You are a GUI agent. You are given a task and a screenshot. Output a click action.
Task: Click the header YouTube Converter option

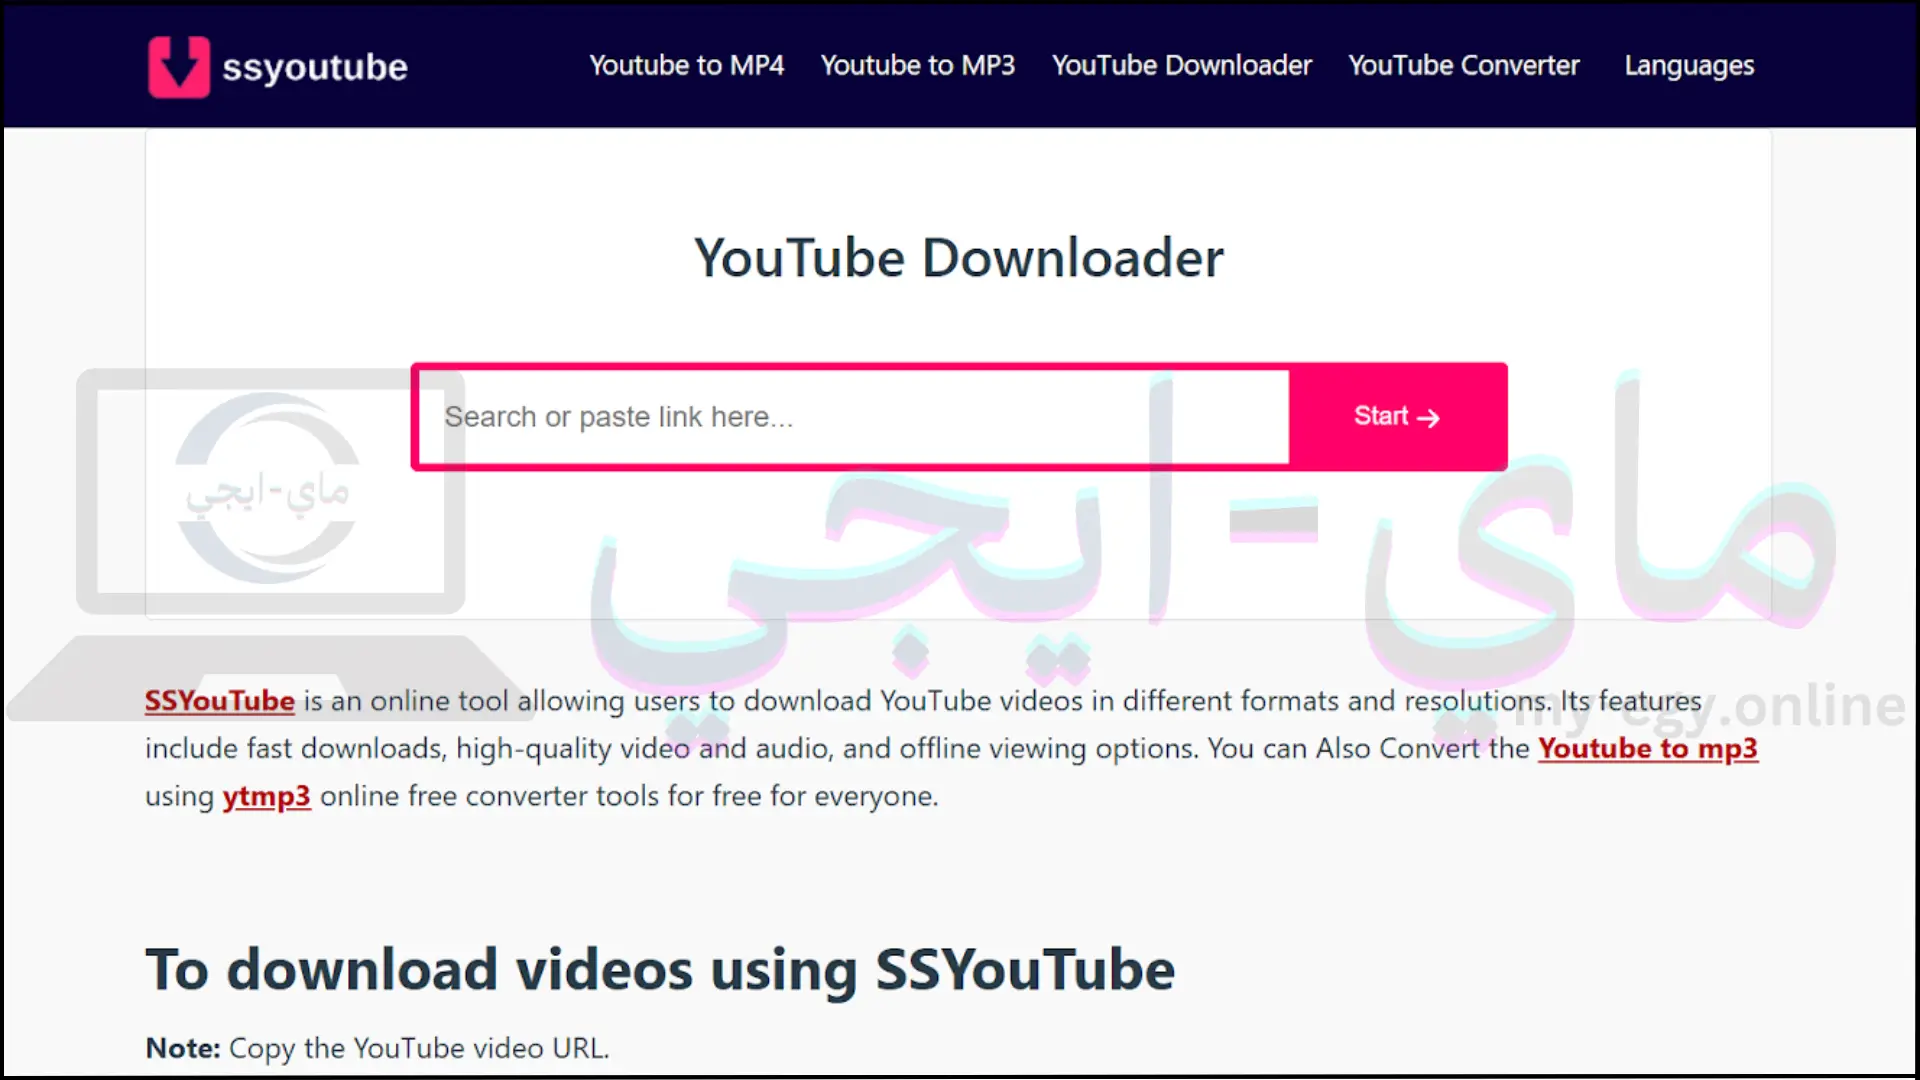(x=1464, y=65)
